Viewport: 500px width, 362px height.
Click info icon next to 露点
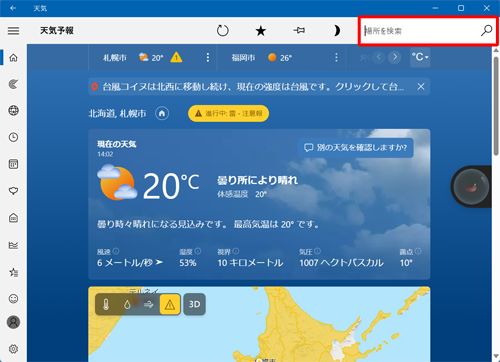(418, 251)
